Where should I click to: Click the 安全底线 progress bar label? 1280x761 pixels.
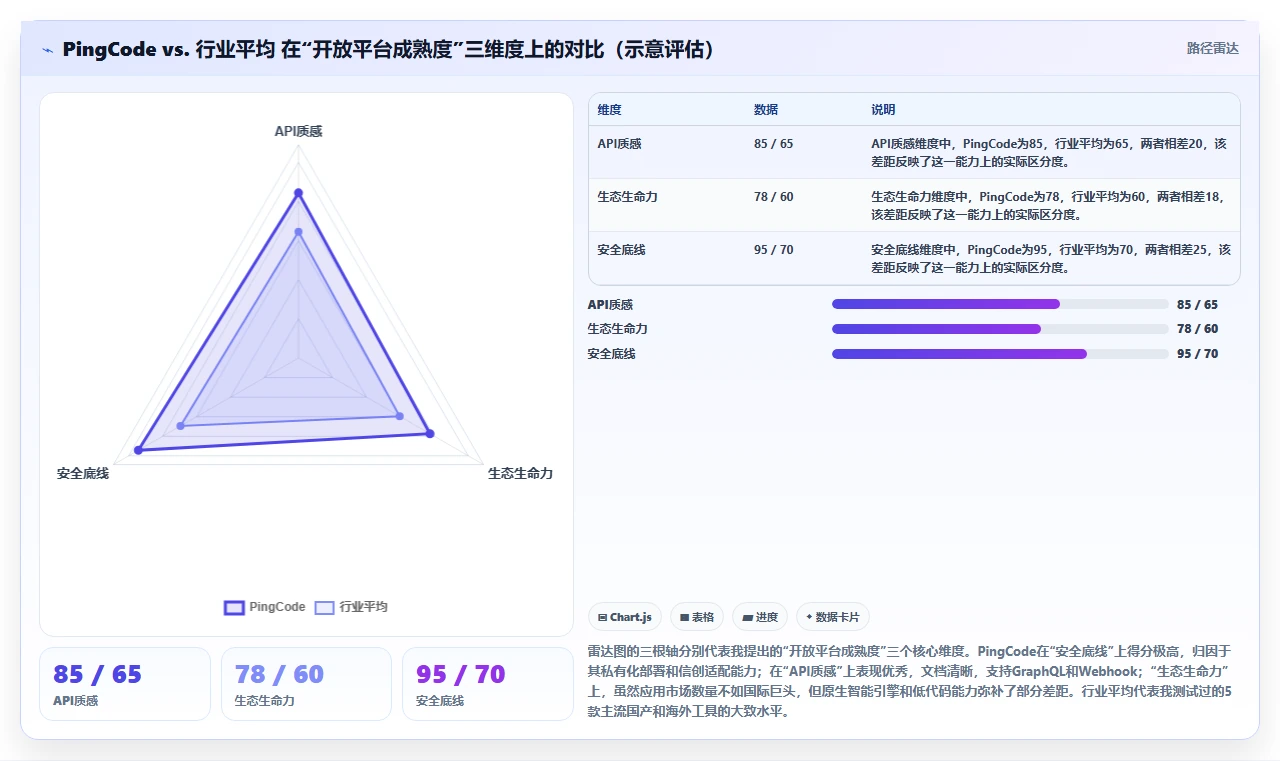click(611, 354)
